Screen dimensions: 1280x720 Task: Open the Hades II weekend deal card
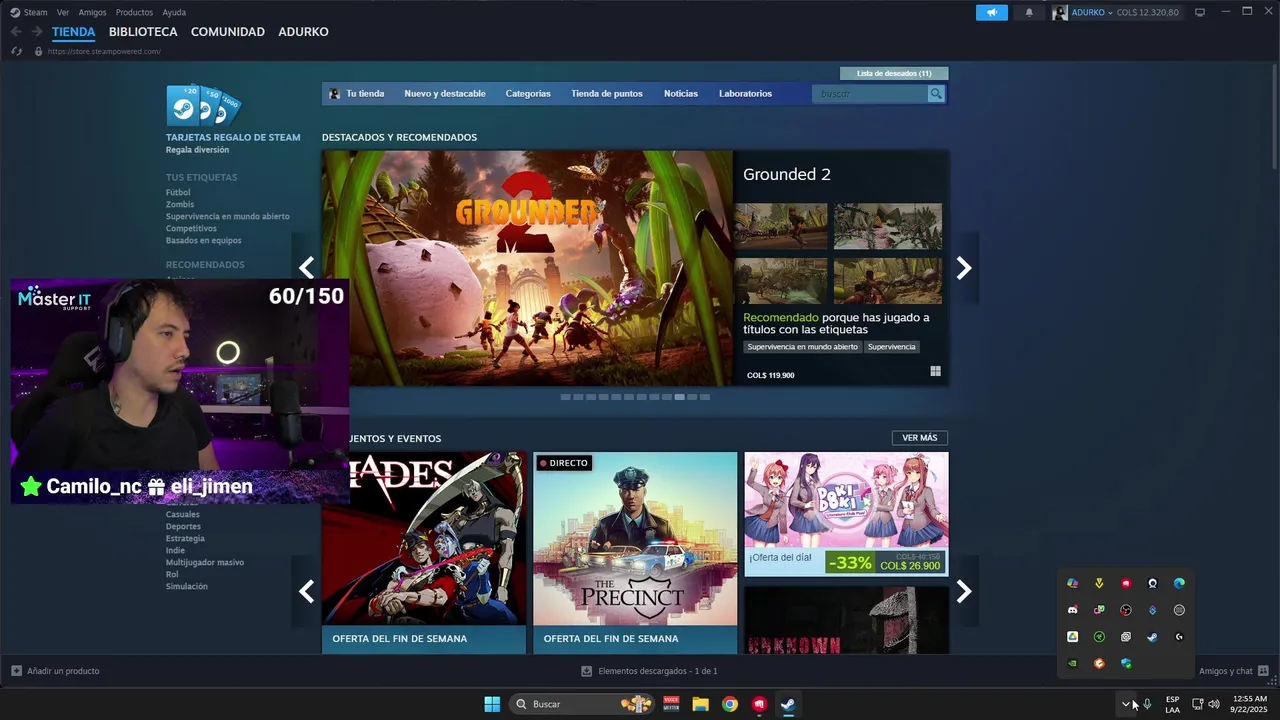click(x=424, y=553)
